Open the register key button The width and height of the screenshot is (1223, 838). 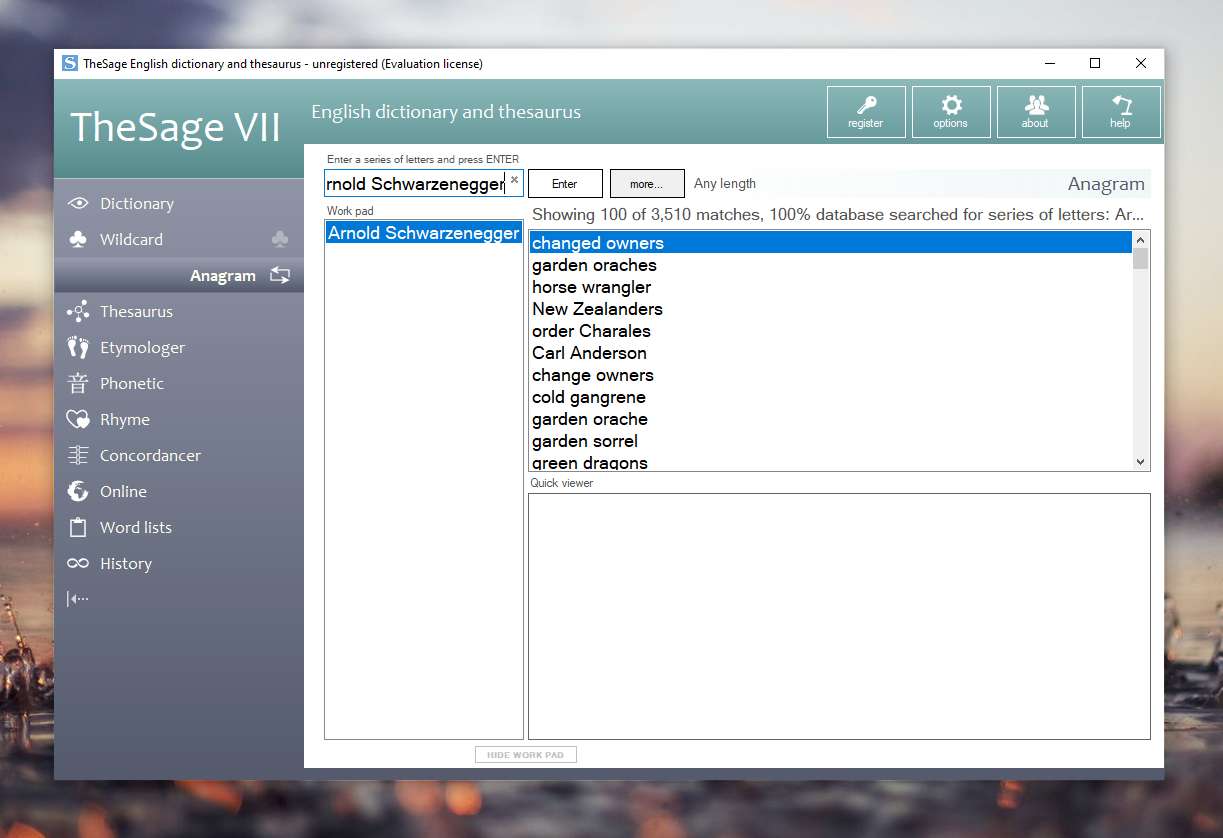866,112
